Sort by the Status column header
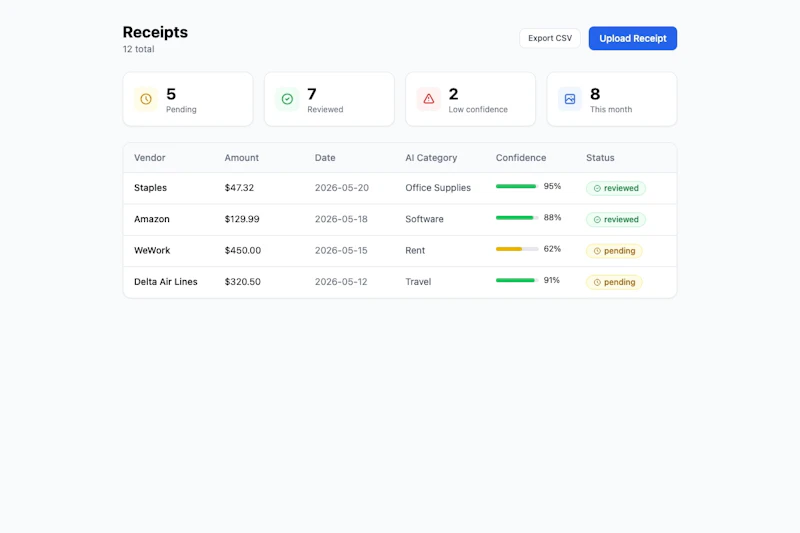800x533 pixels. coord(600,158)
